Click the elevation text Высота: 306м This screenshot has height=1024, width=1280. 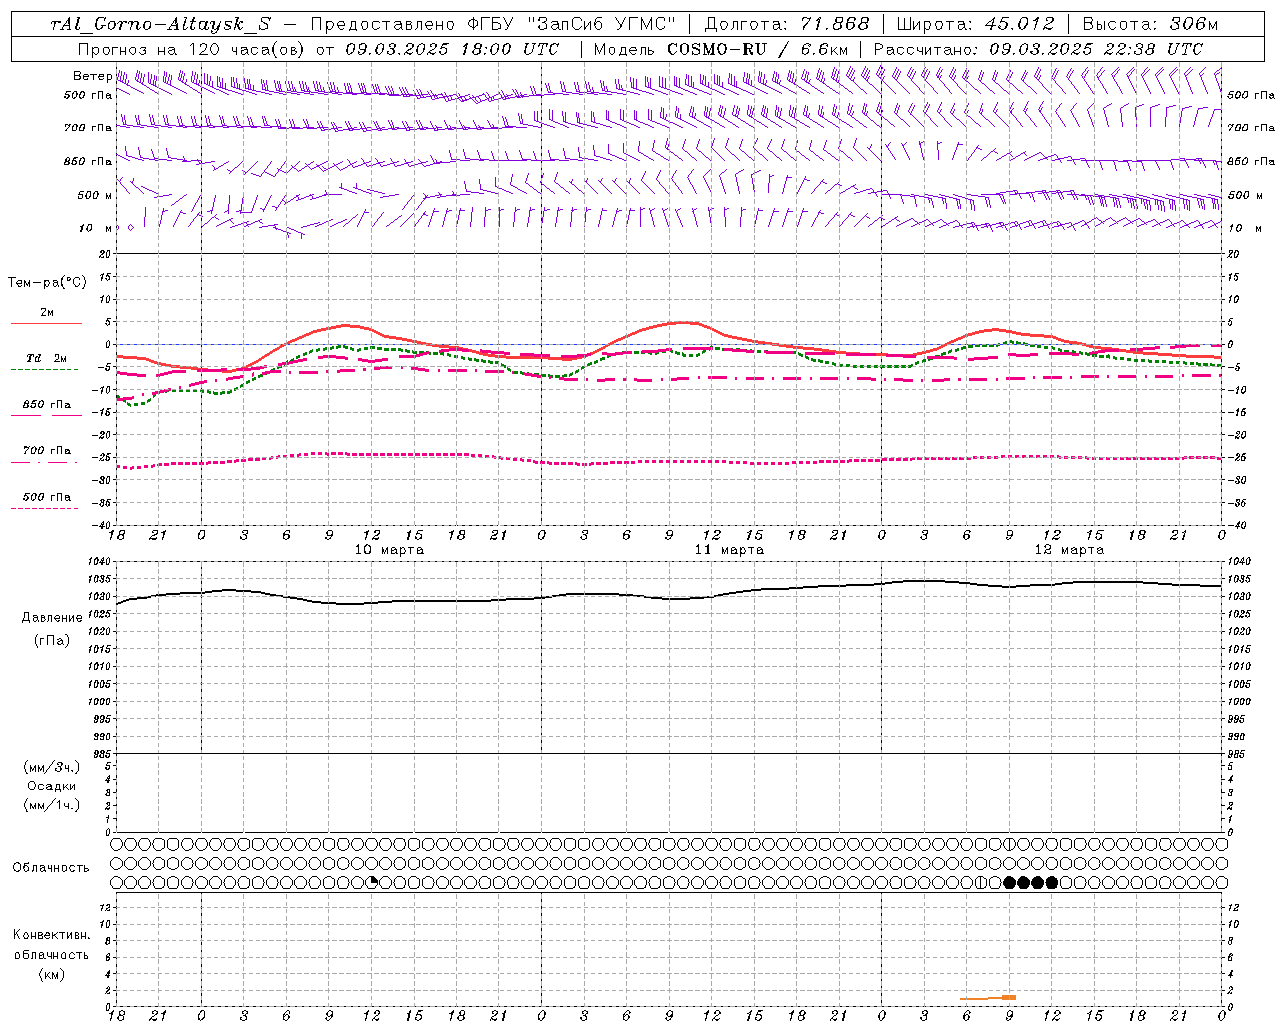click(1149, 24)
